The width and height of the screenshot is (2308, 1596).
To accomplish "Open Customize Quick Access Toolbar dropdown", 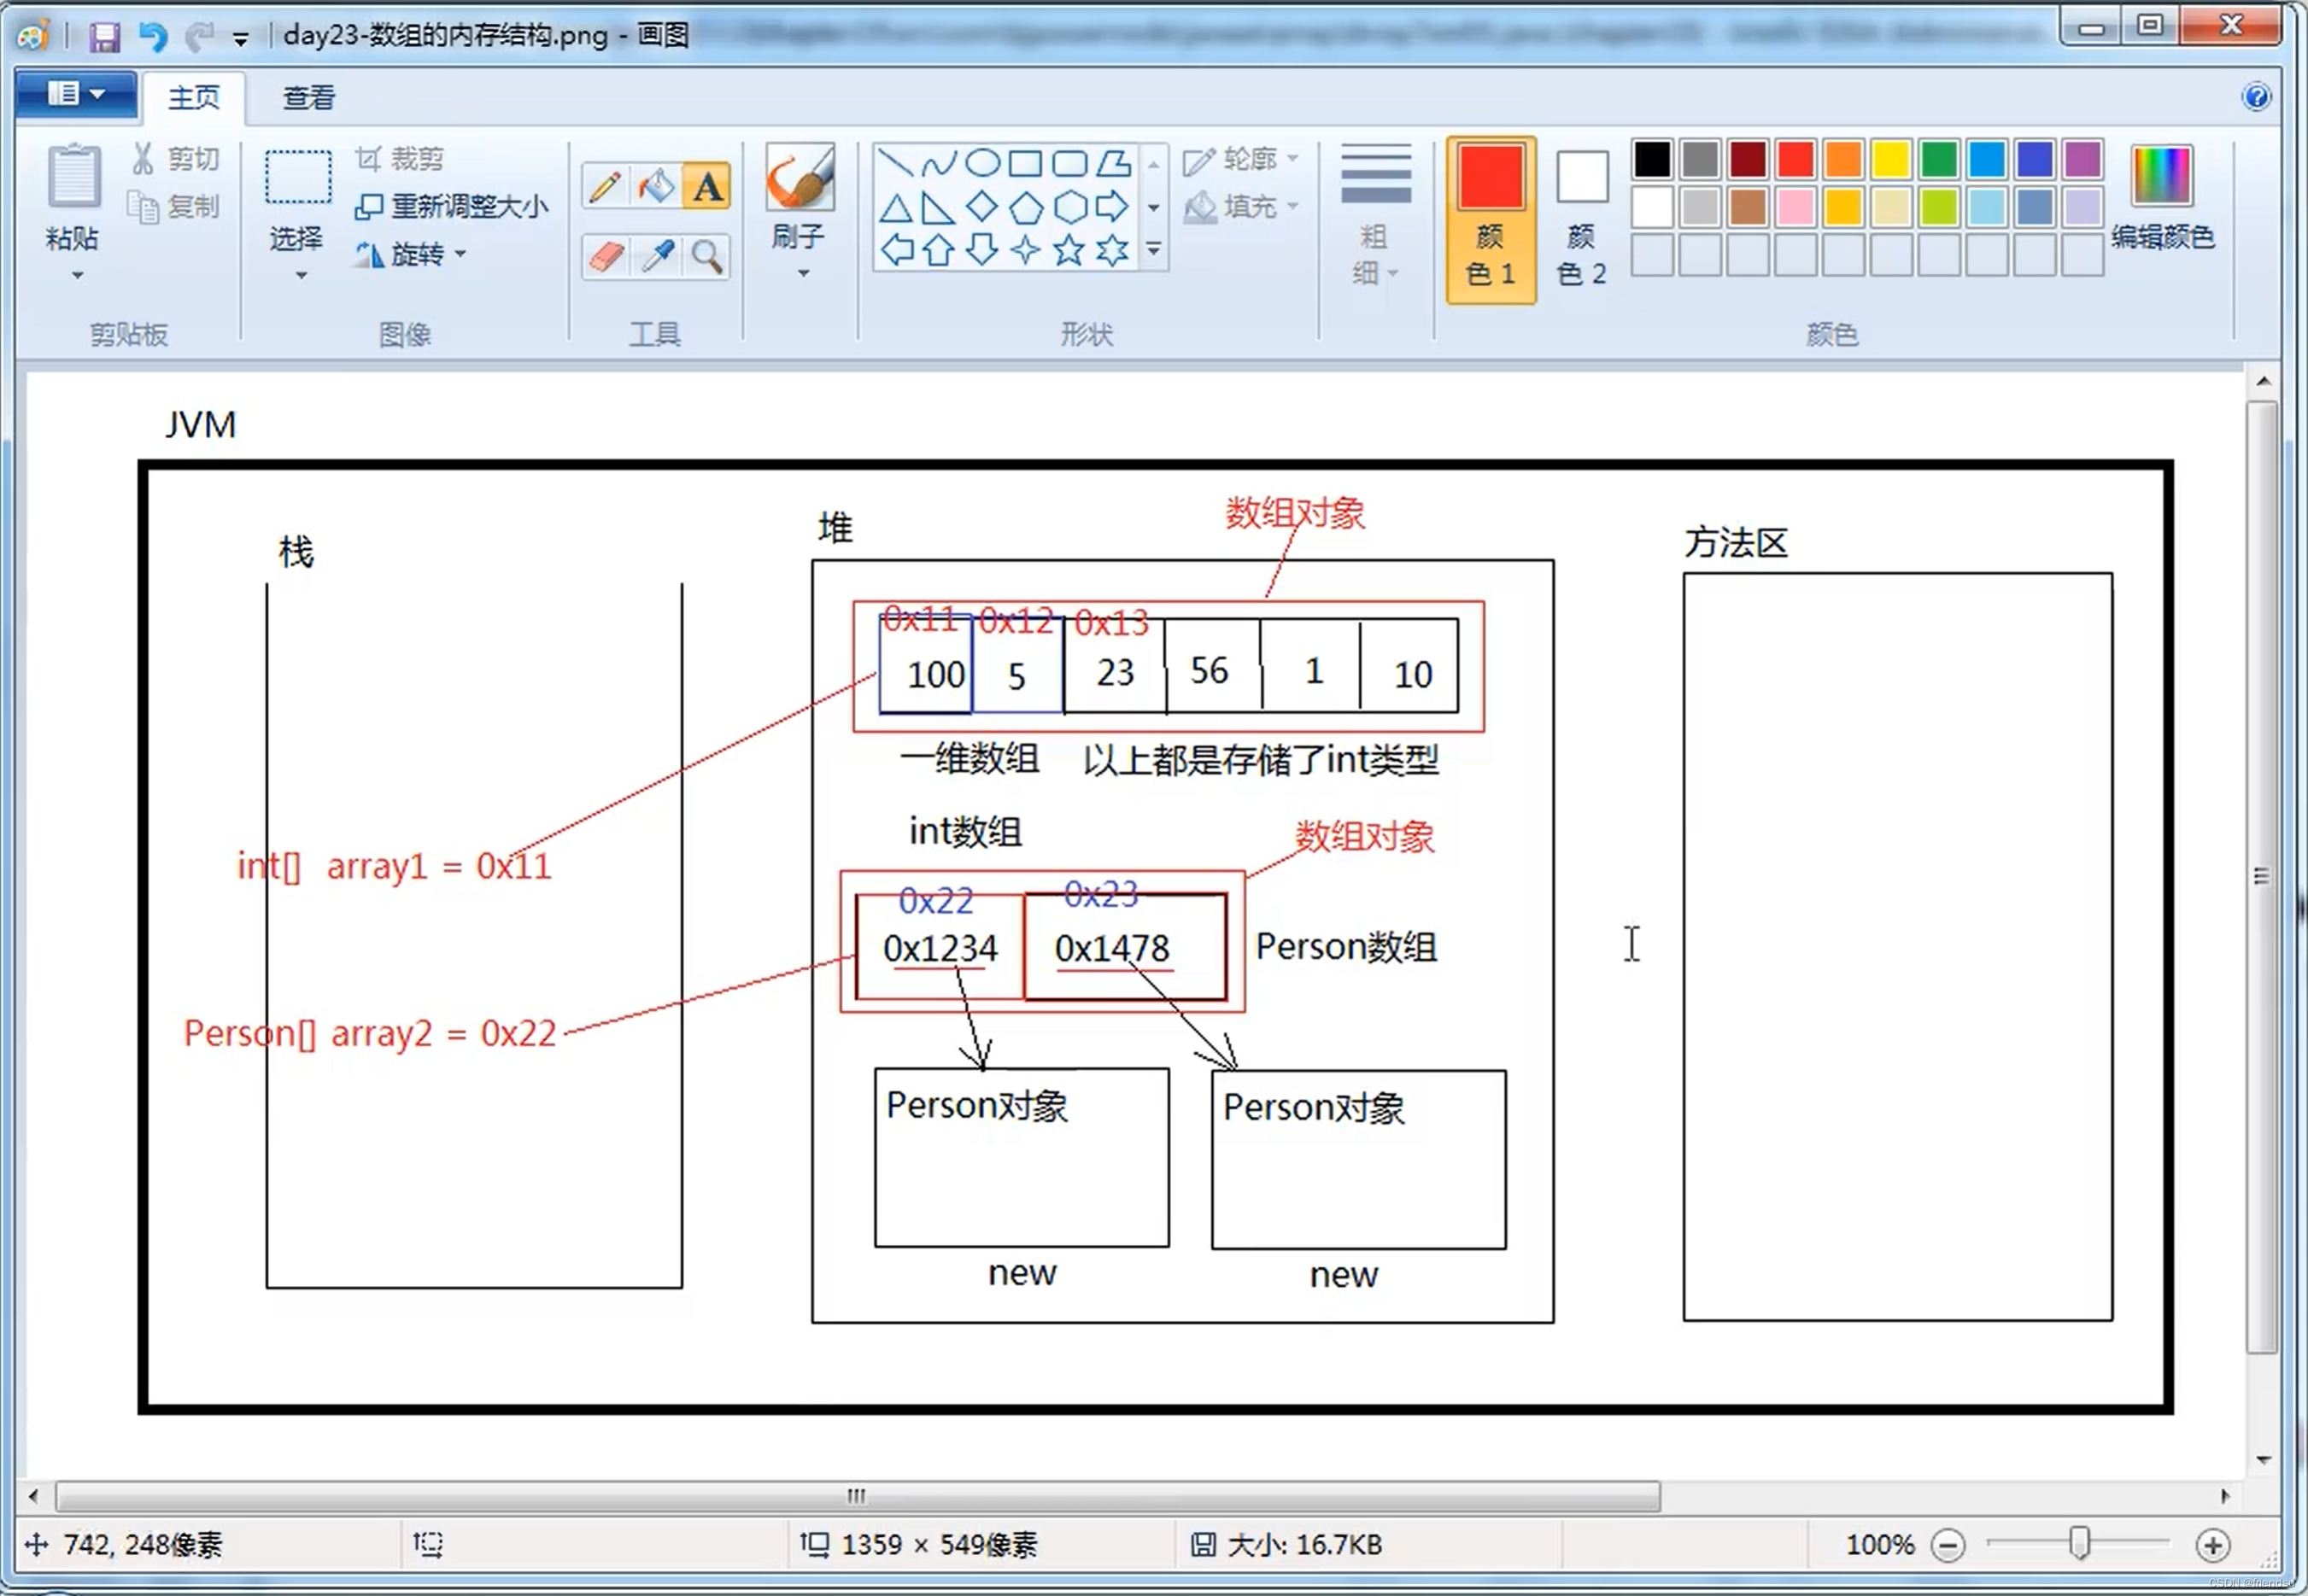I will pos(240,39).
